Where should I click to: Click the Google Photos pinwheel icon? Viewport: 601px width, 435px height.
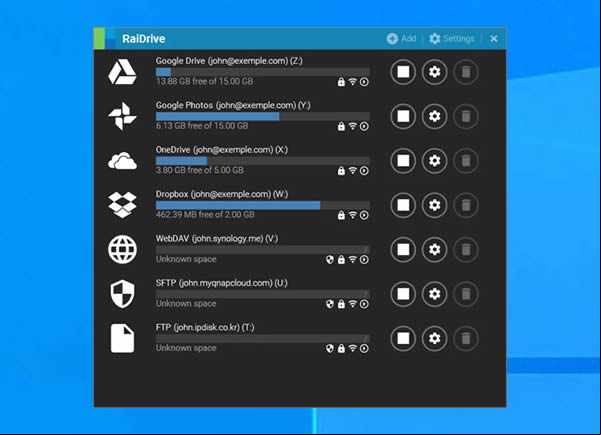(122, 116)
